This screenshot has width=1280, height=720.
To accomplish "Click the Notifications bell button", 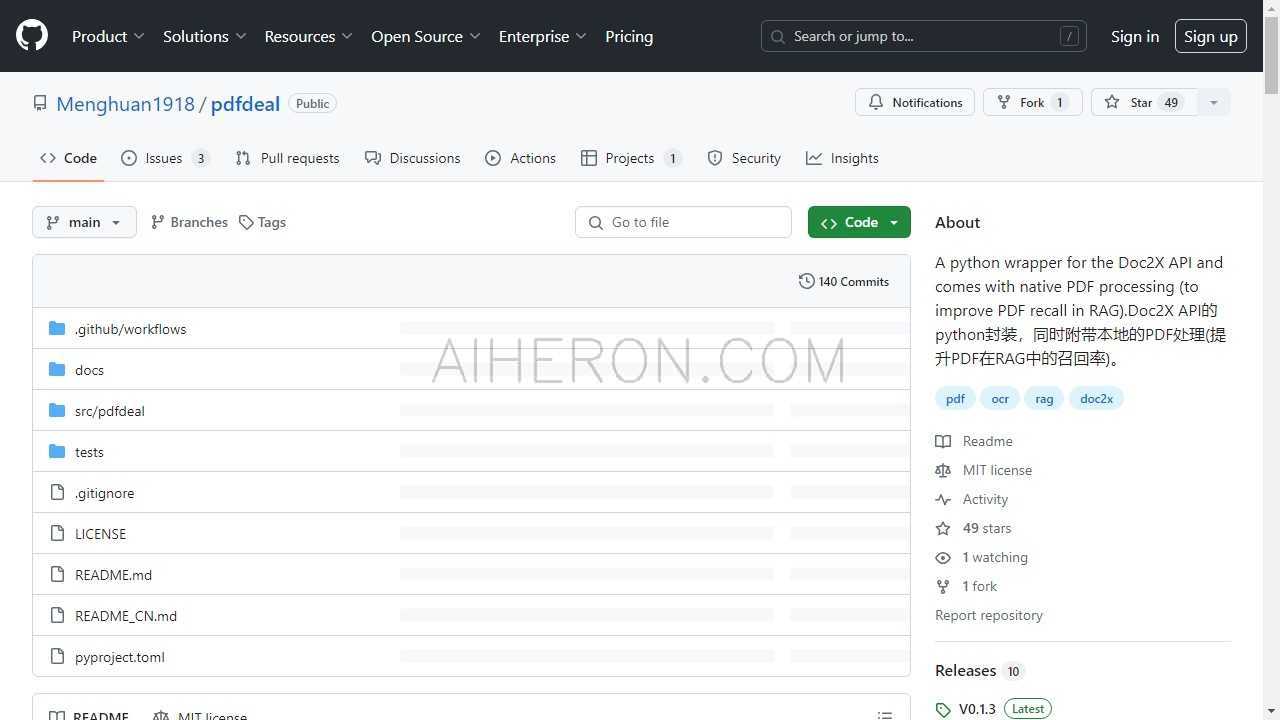I will pos(914,102).
